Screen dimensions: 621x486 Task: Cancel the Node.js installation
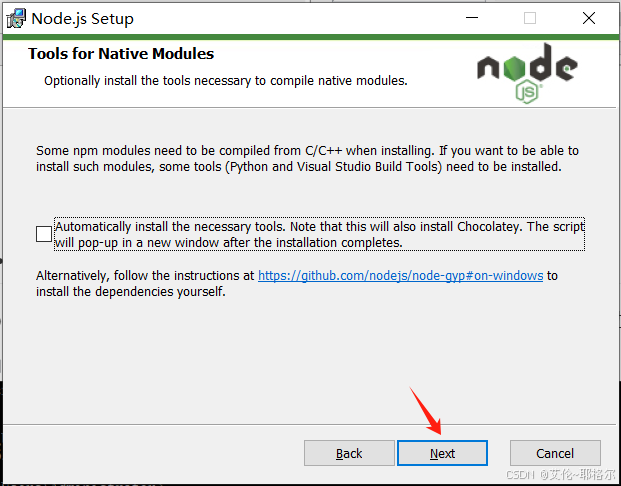[555, 453]
